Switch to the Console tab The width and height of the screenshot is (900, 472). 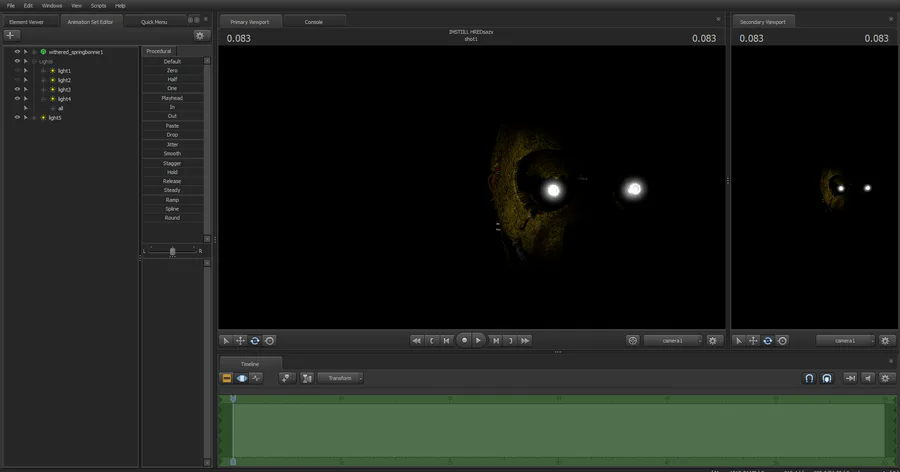313,22
